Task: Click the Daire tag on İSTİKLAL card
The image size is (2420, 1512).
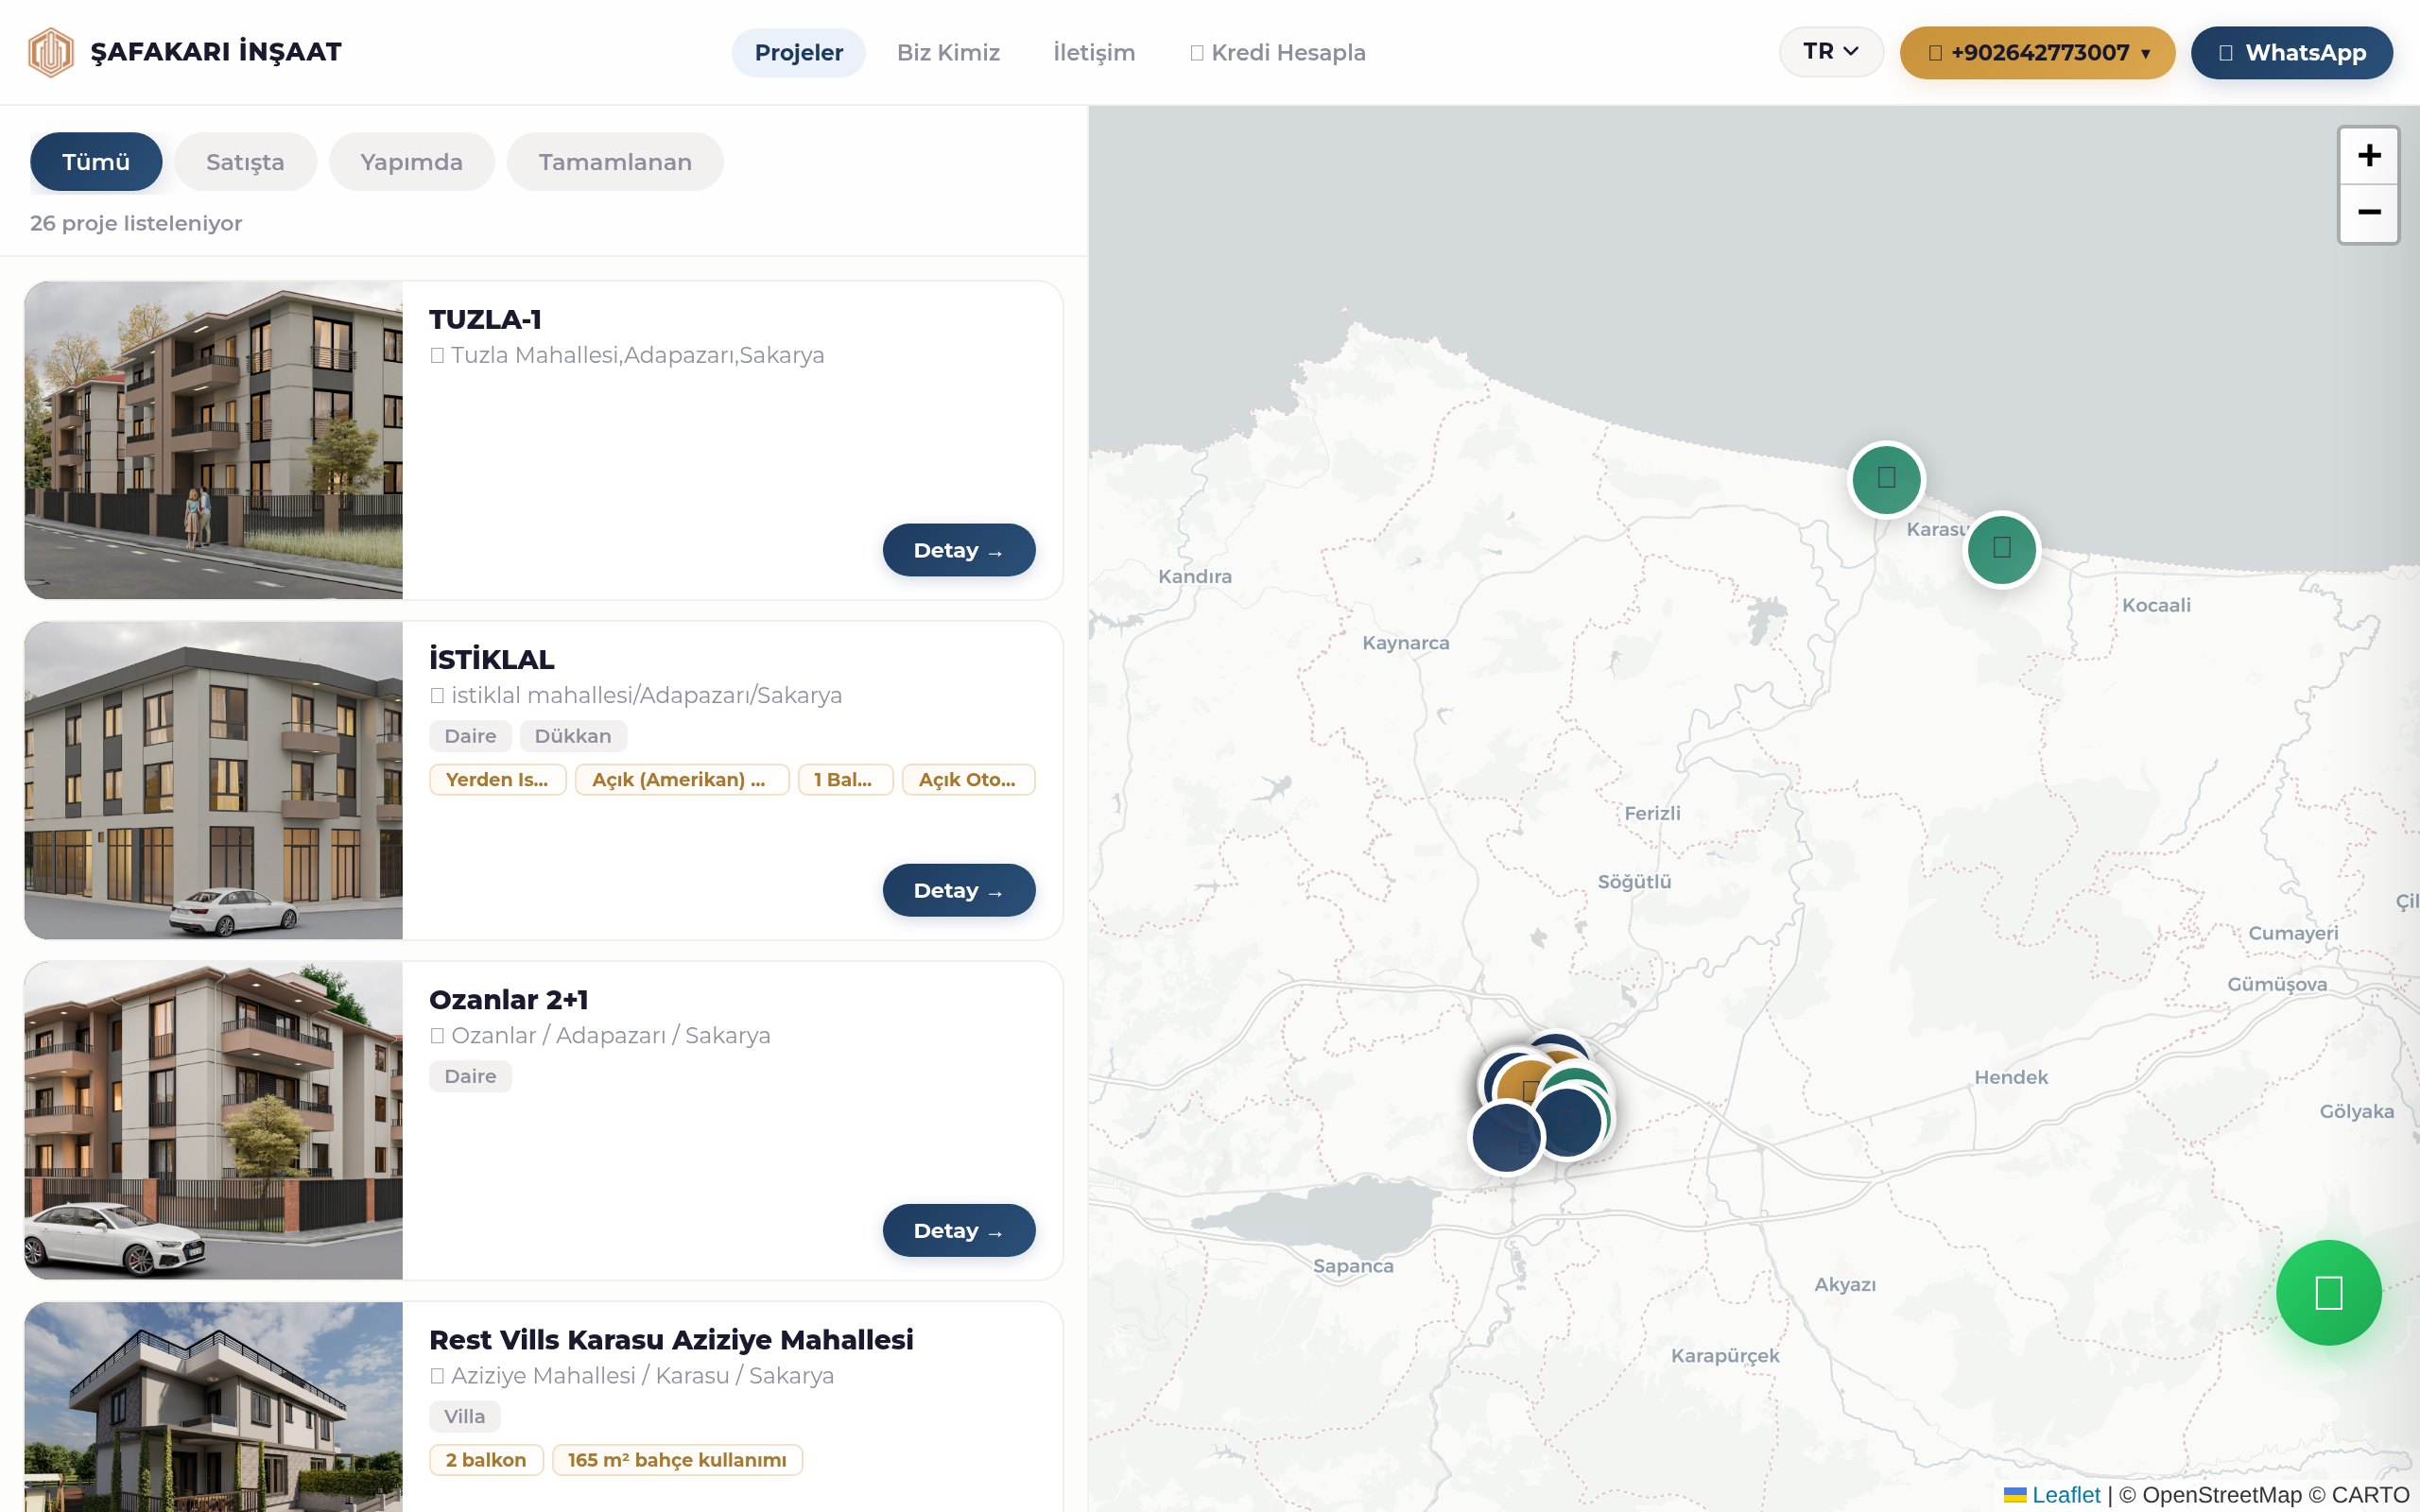Action: click(x=470, y=736)
